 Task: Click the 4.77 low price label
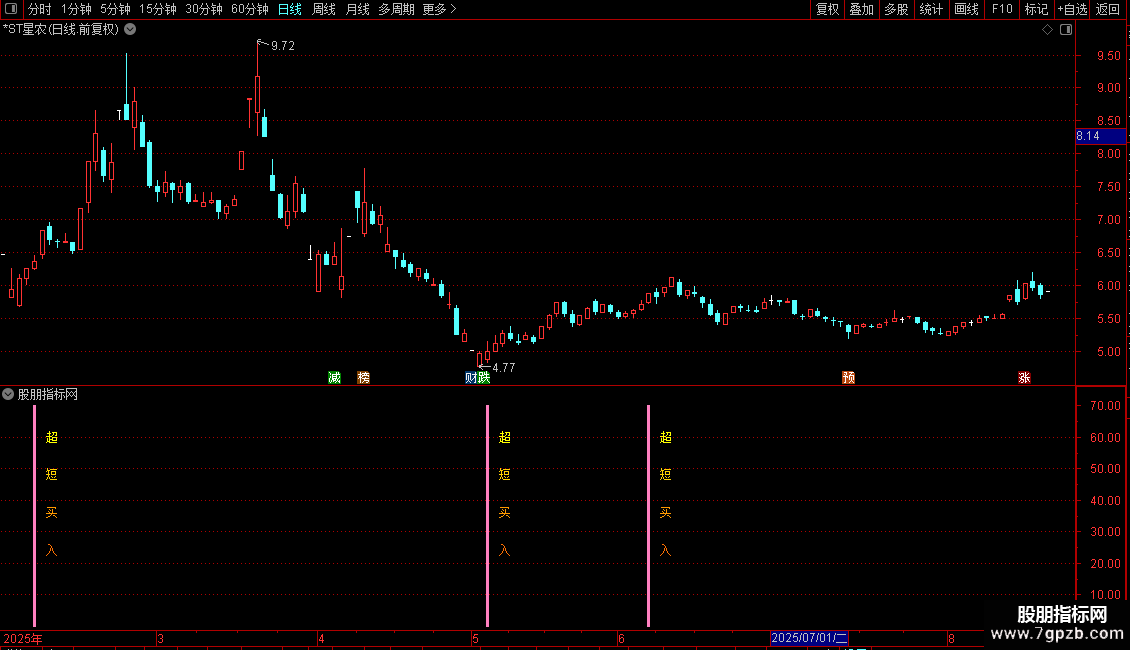tap(504, 368)
